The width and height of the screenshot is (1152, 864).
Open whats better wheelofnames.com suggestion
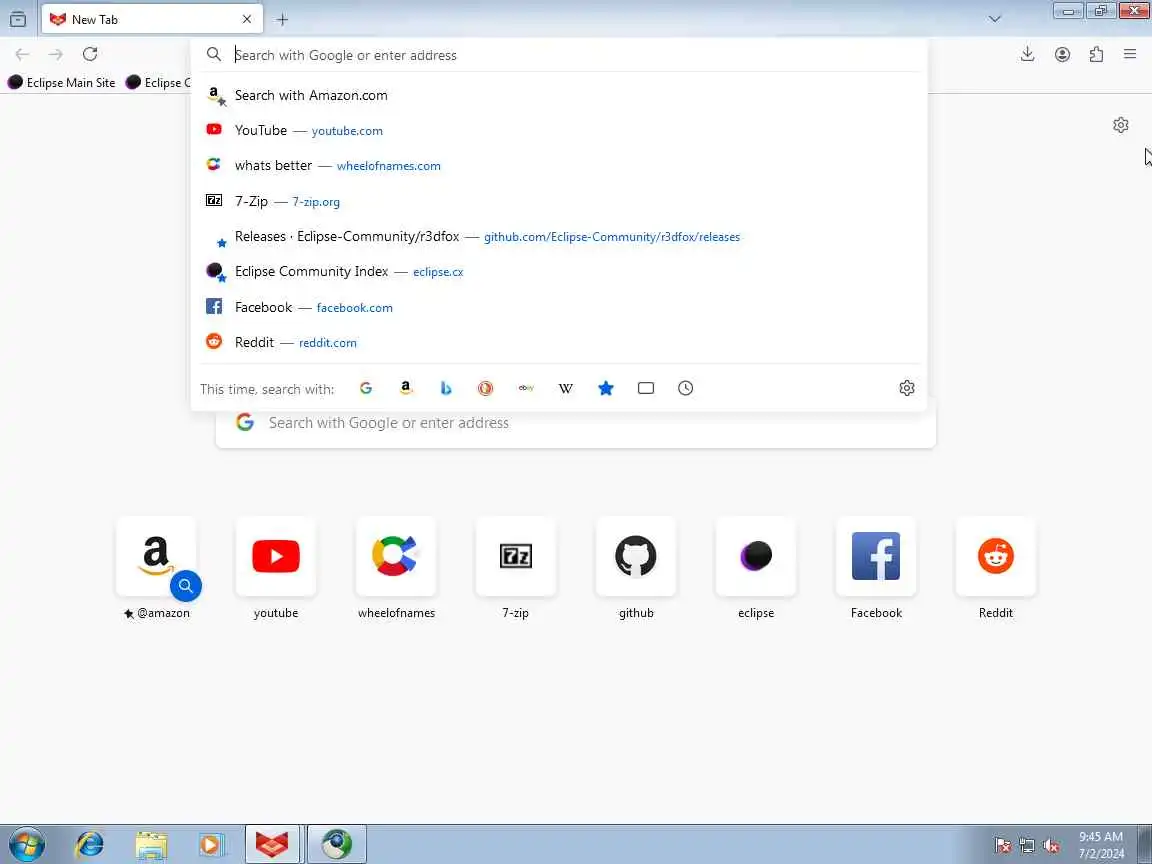tap(558, 165)
